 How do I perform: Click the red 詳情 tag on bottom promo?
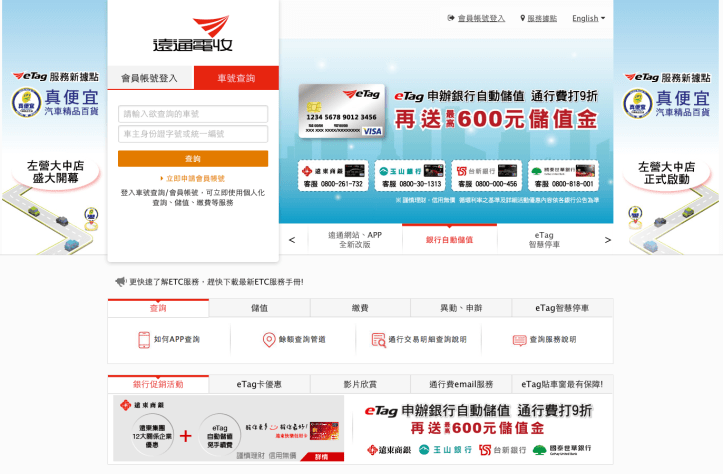coord(322,456)
